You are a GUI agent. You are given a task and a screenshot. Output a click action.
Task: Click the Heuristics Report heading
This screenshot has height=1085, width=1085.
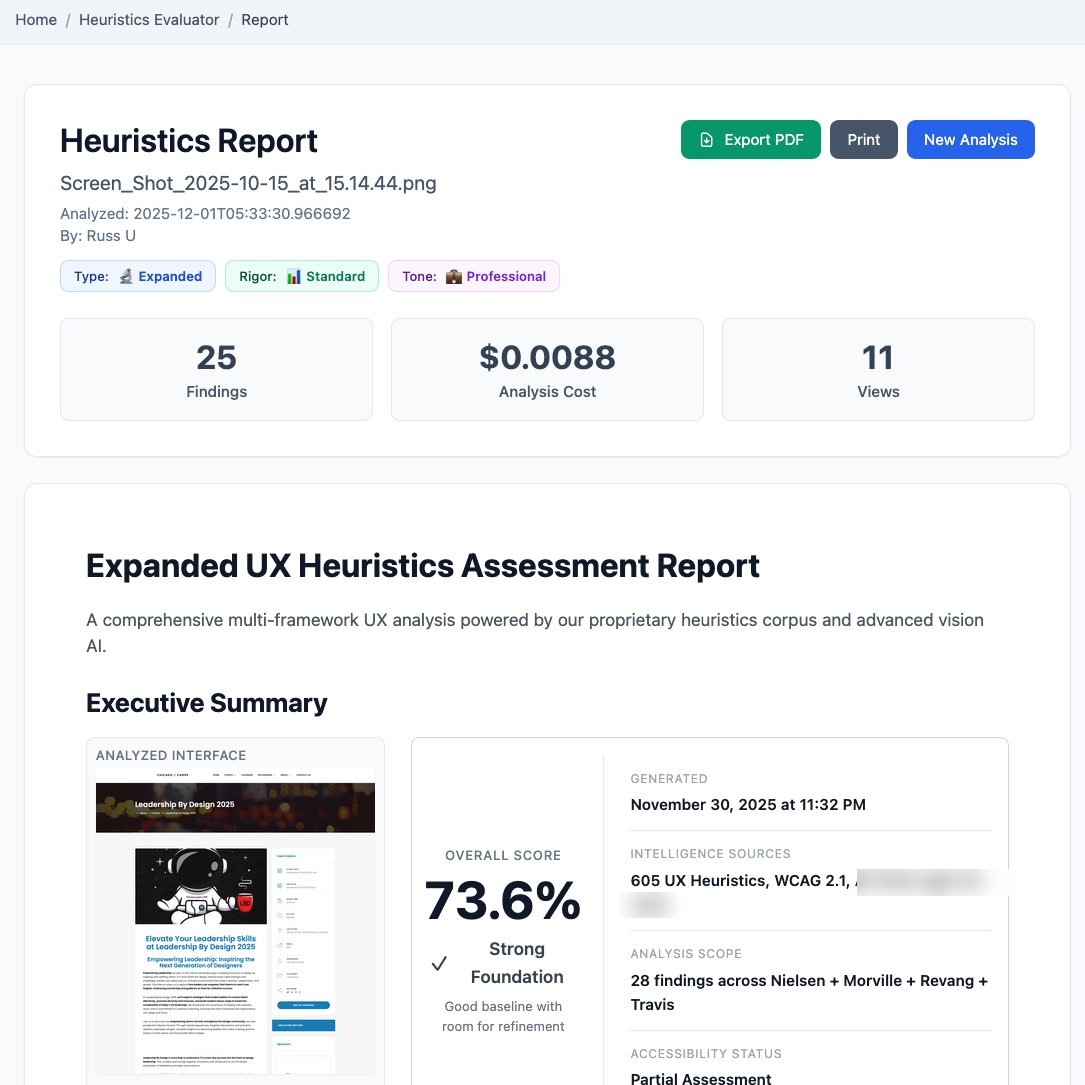click(188, 141)
